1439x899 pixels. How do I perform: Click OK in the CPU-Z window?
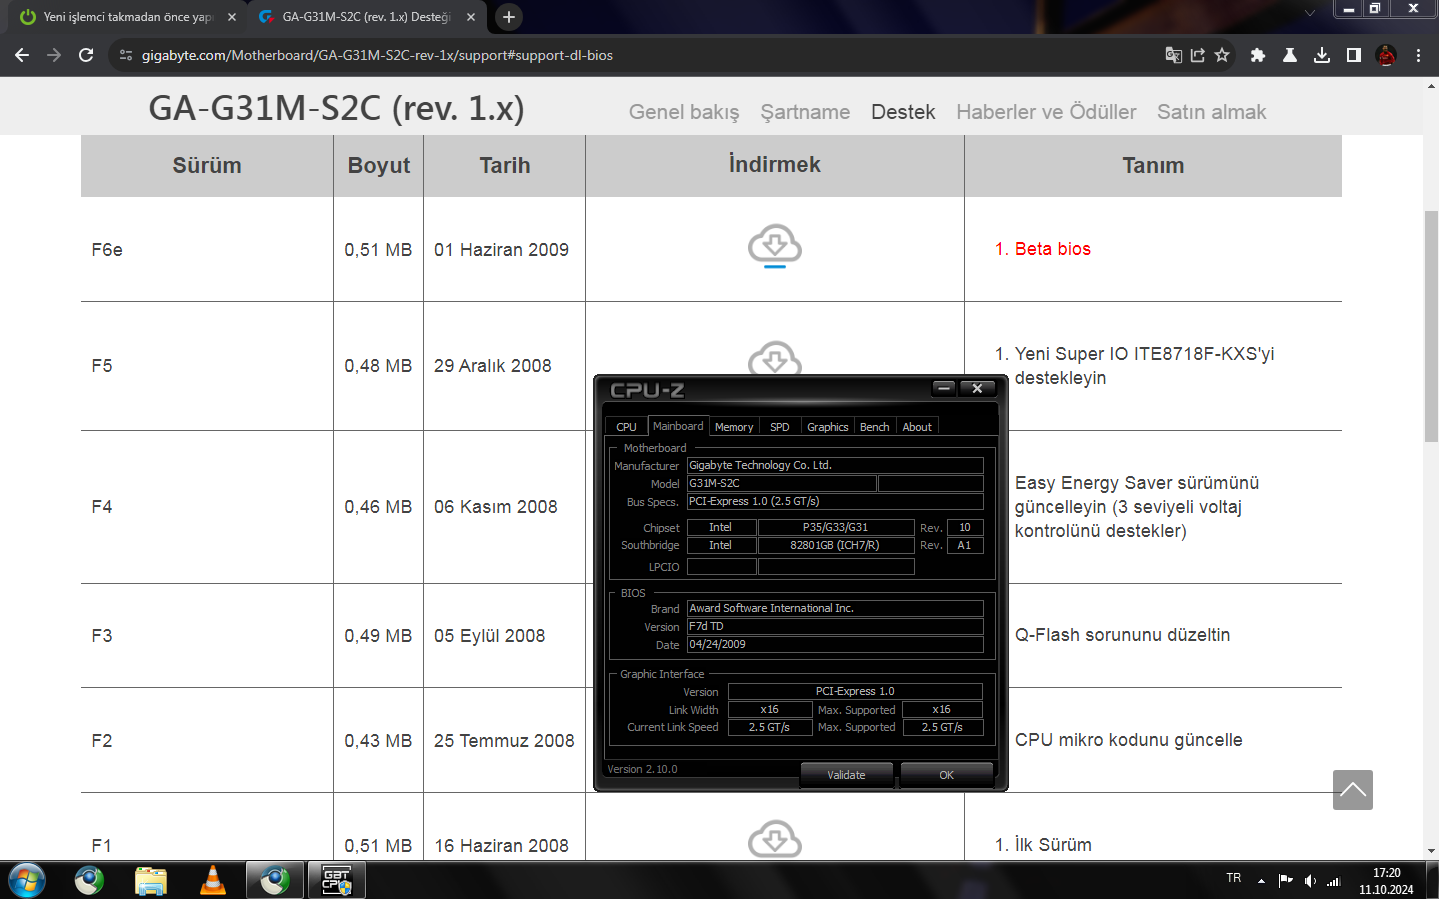click(x=947, y=775)
